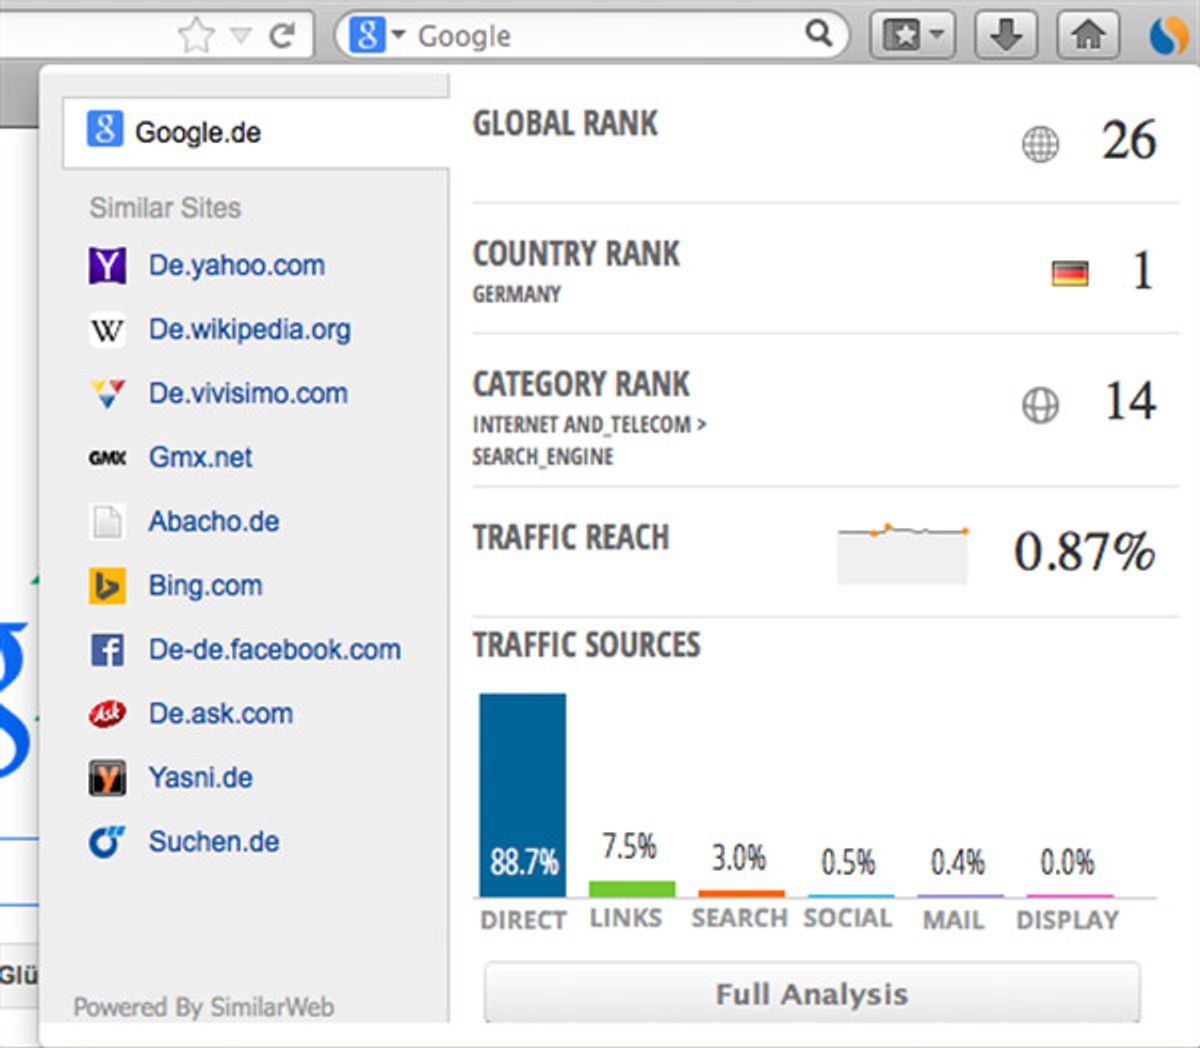Click the magnifying glass search icon

click(x=819, y=34)
